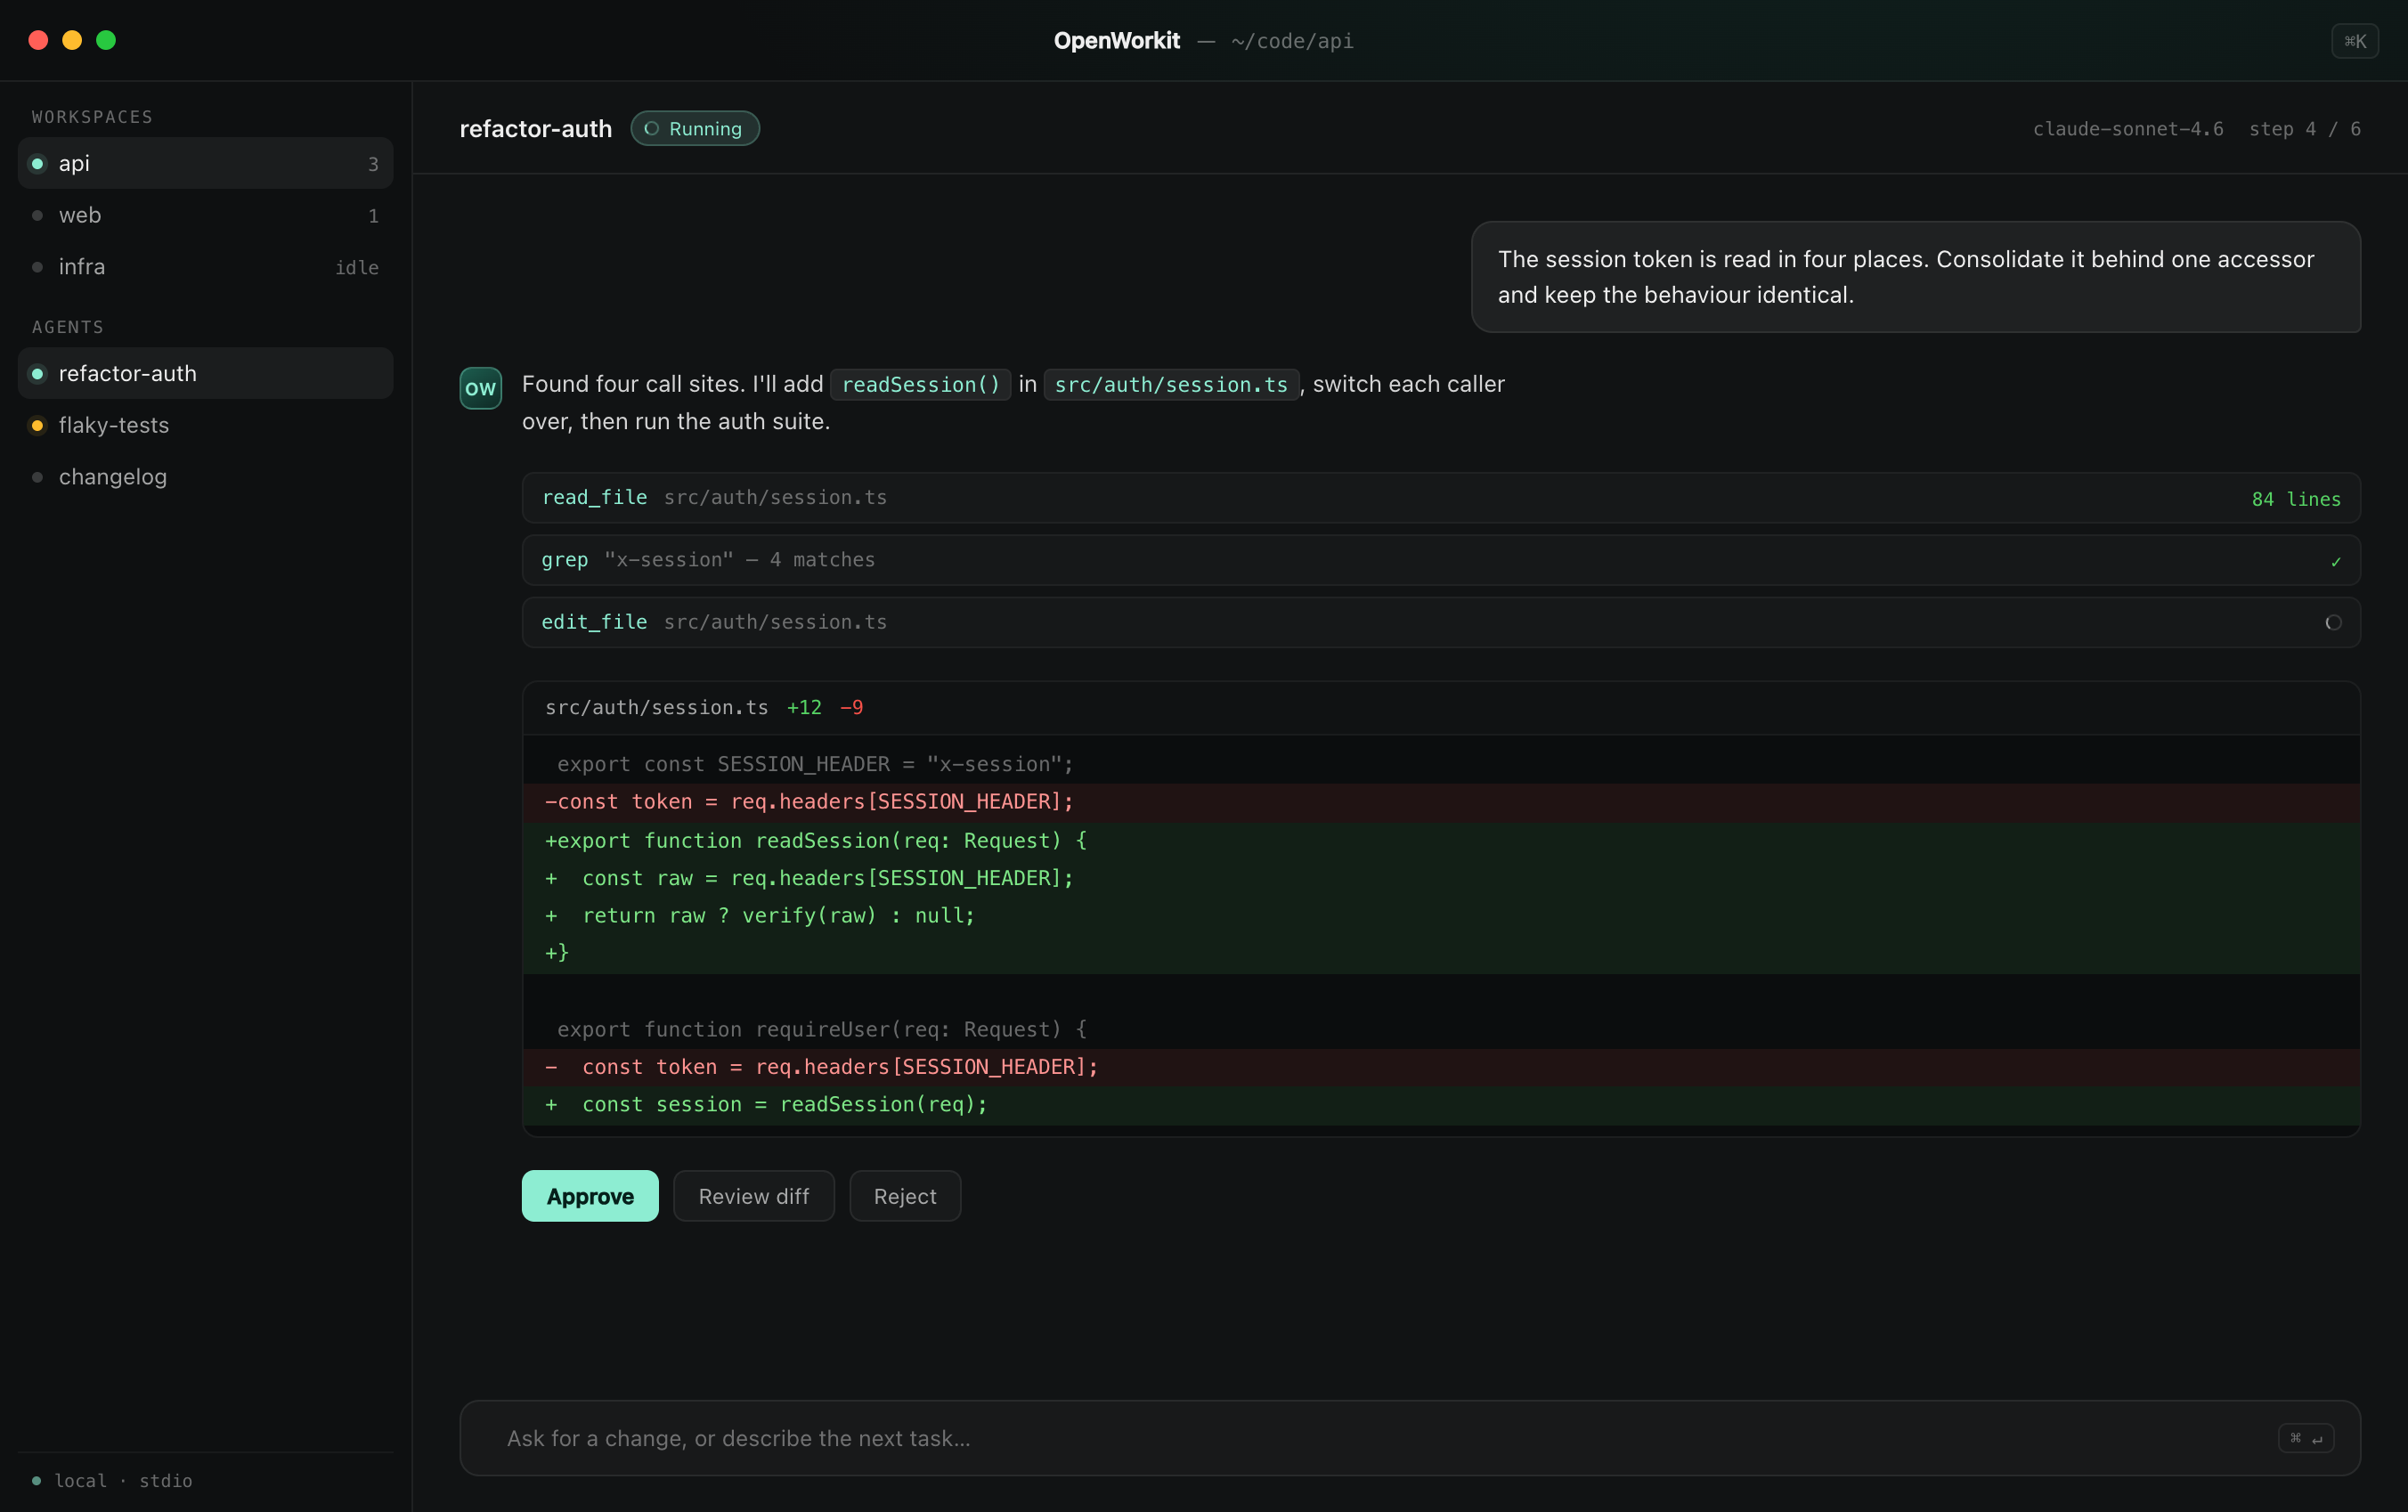The image size is (2408, 1512).
Task: Click the count badge 3 on api
Action: (373, 164)
